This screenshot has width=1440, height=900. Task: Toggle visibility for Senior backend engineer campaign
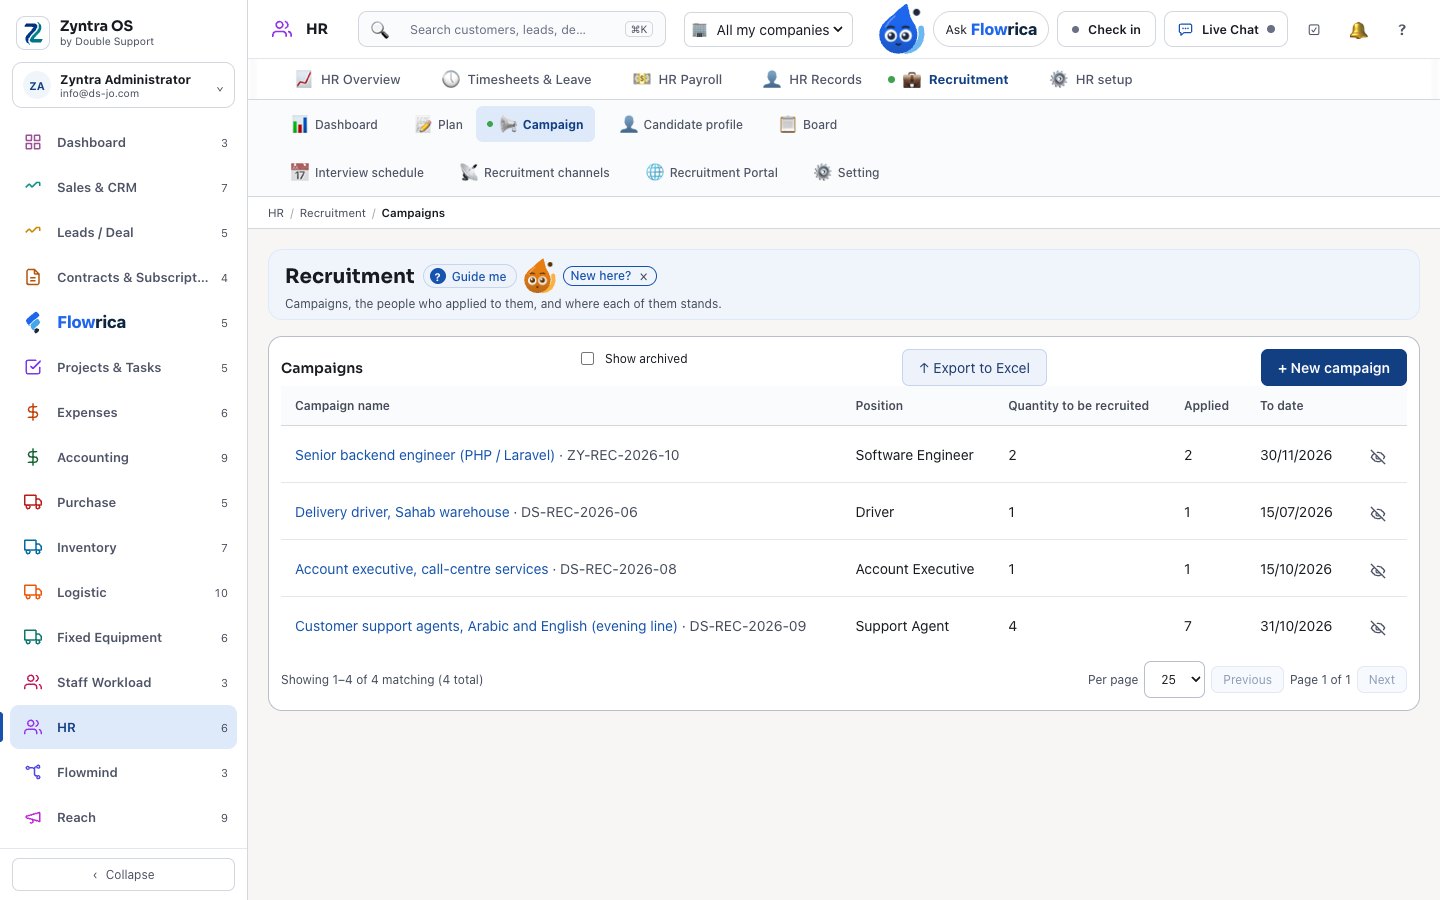pos(1378,456)
